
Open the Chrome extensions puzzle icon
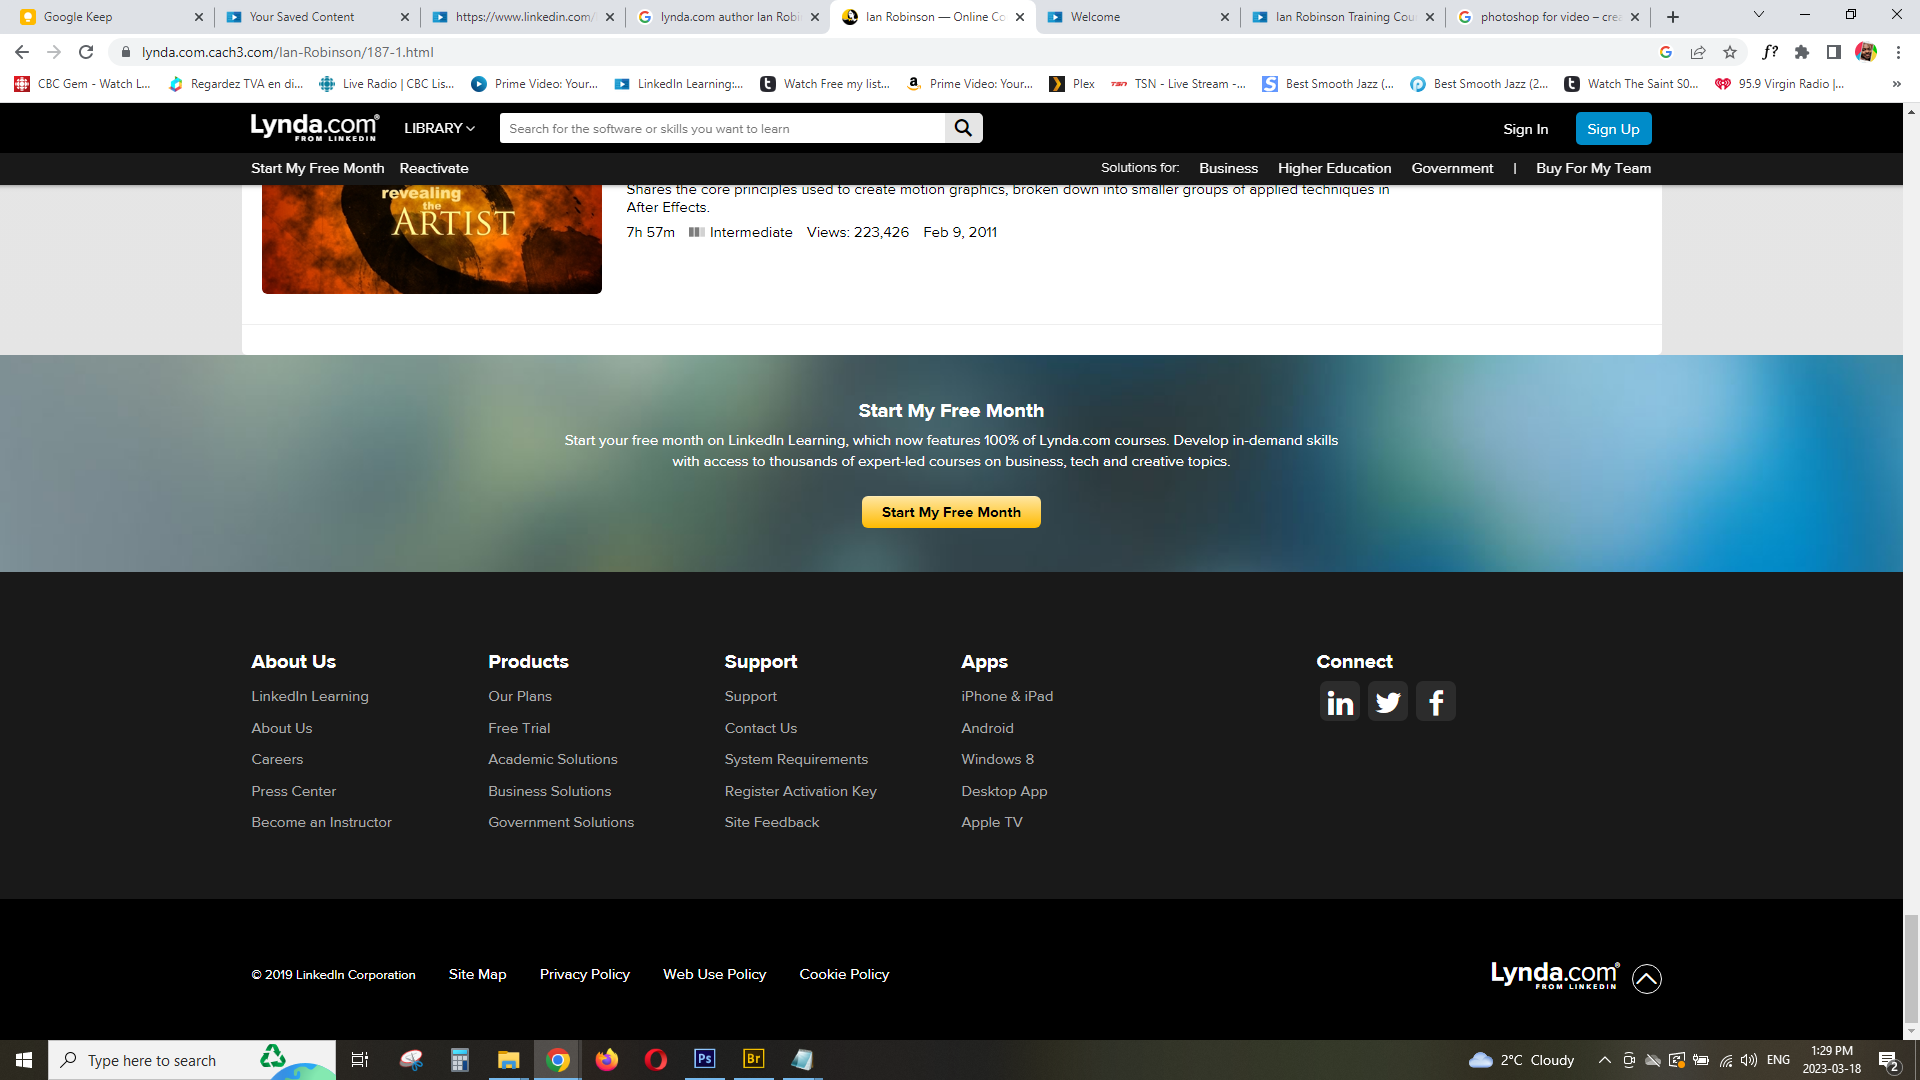(1802, 52)
